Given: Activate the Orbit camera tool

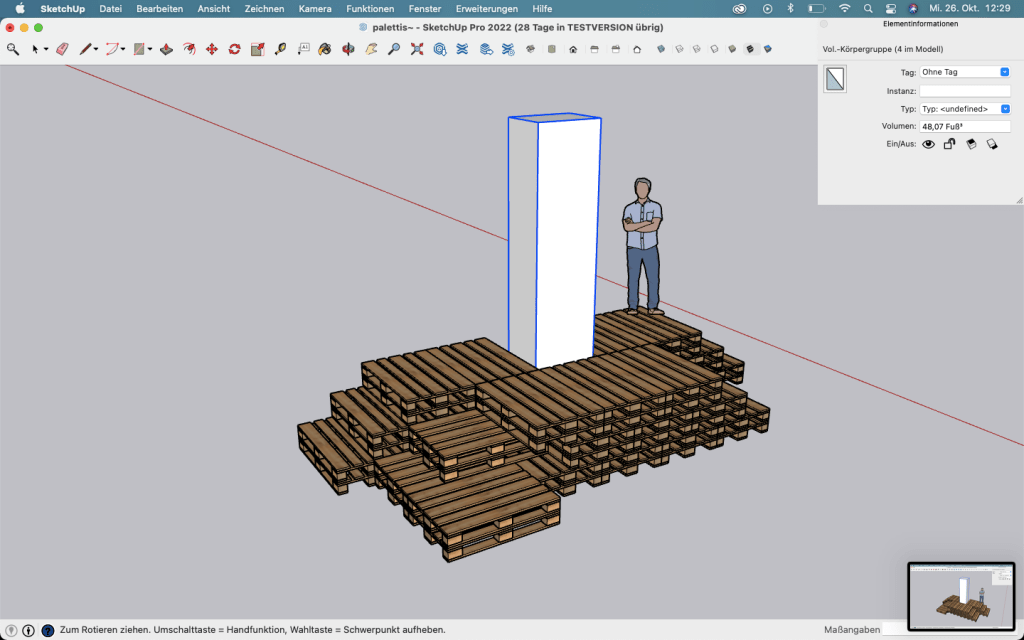Looking at the screenshot, I should (x=348, y=48).
